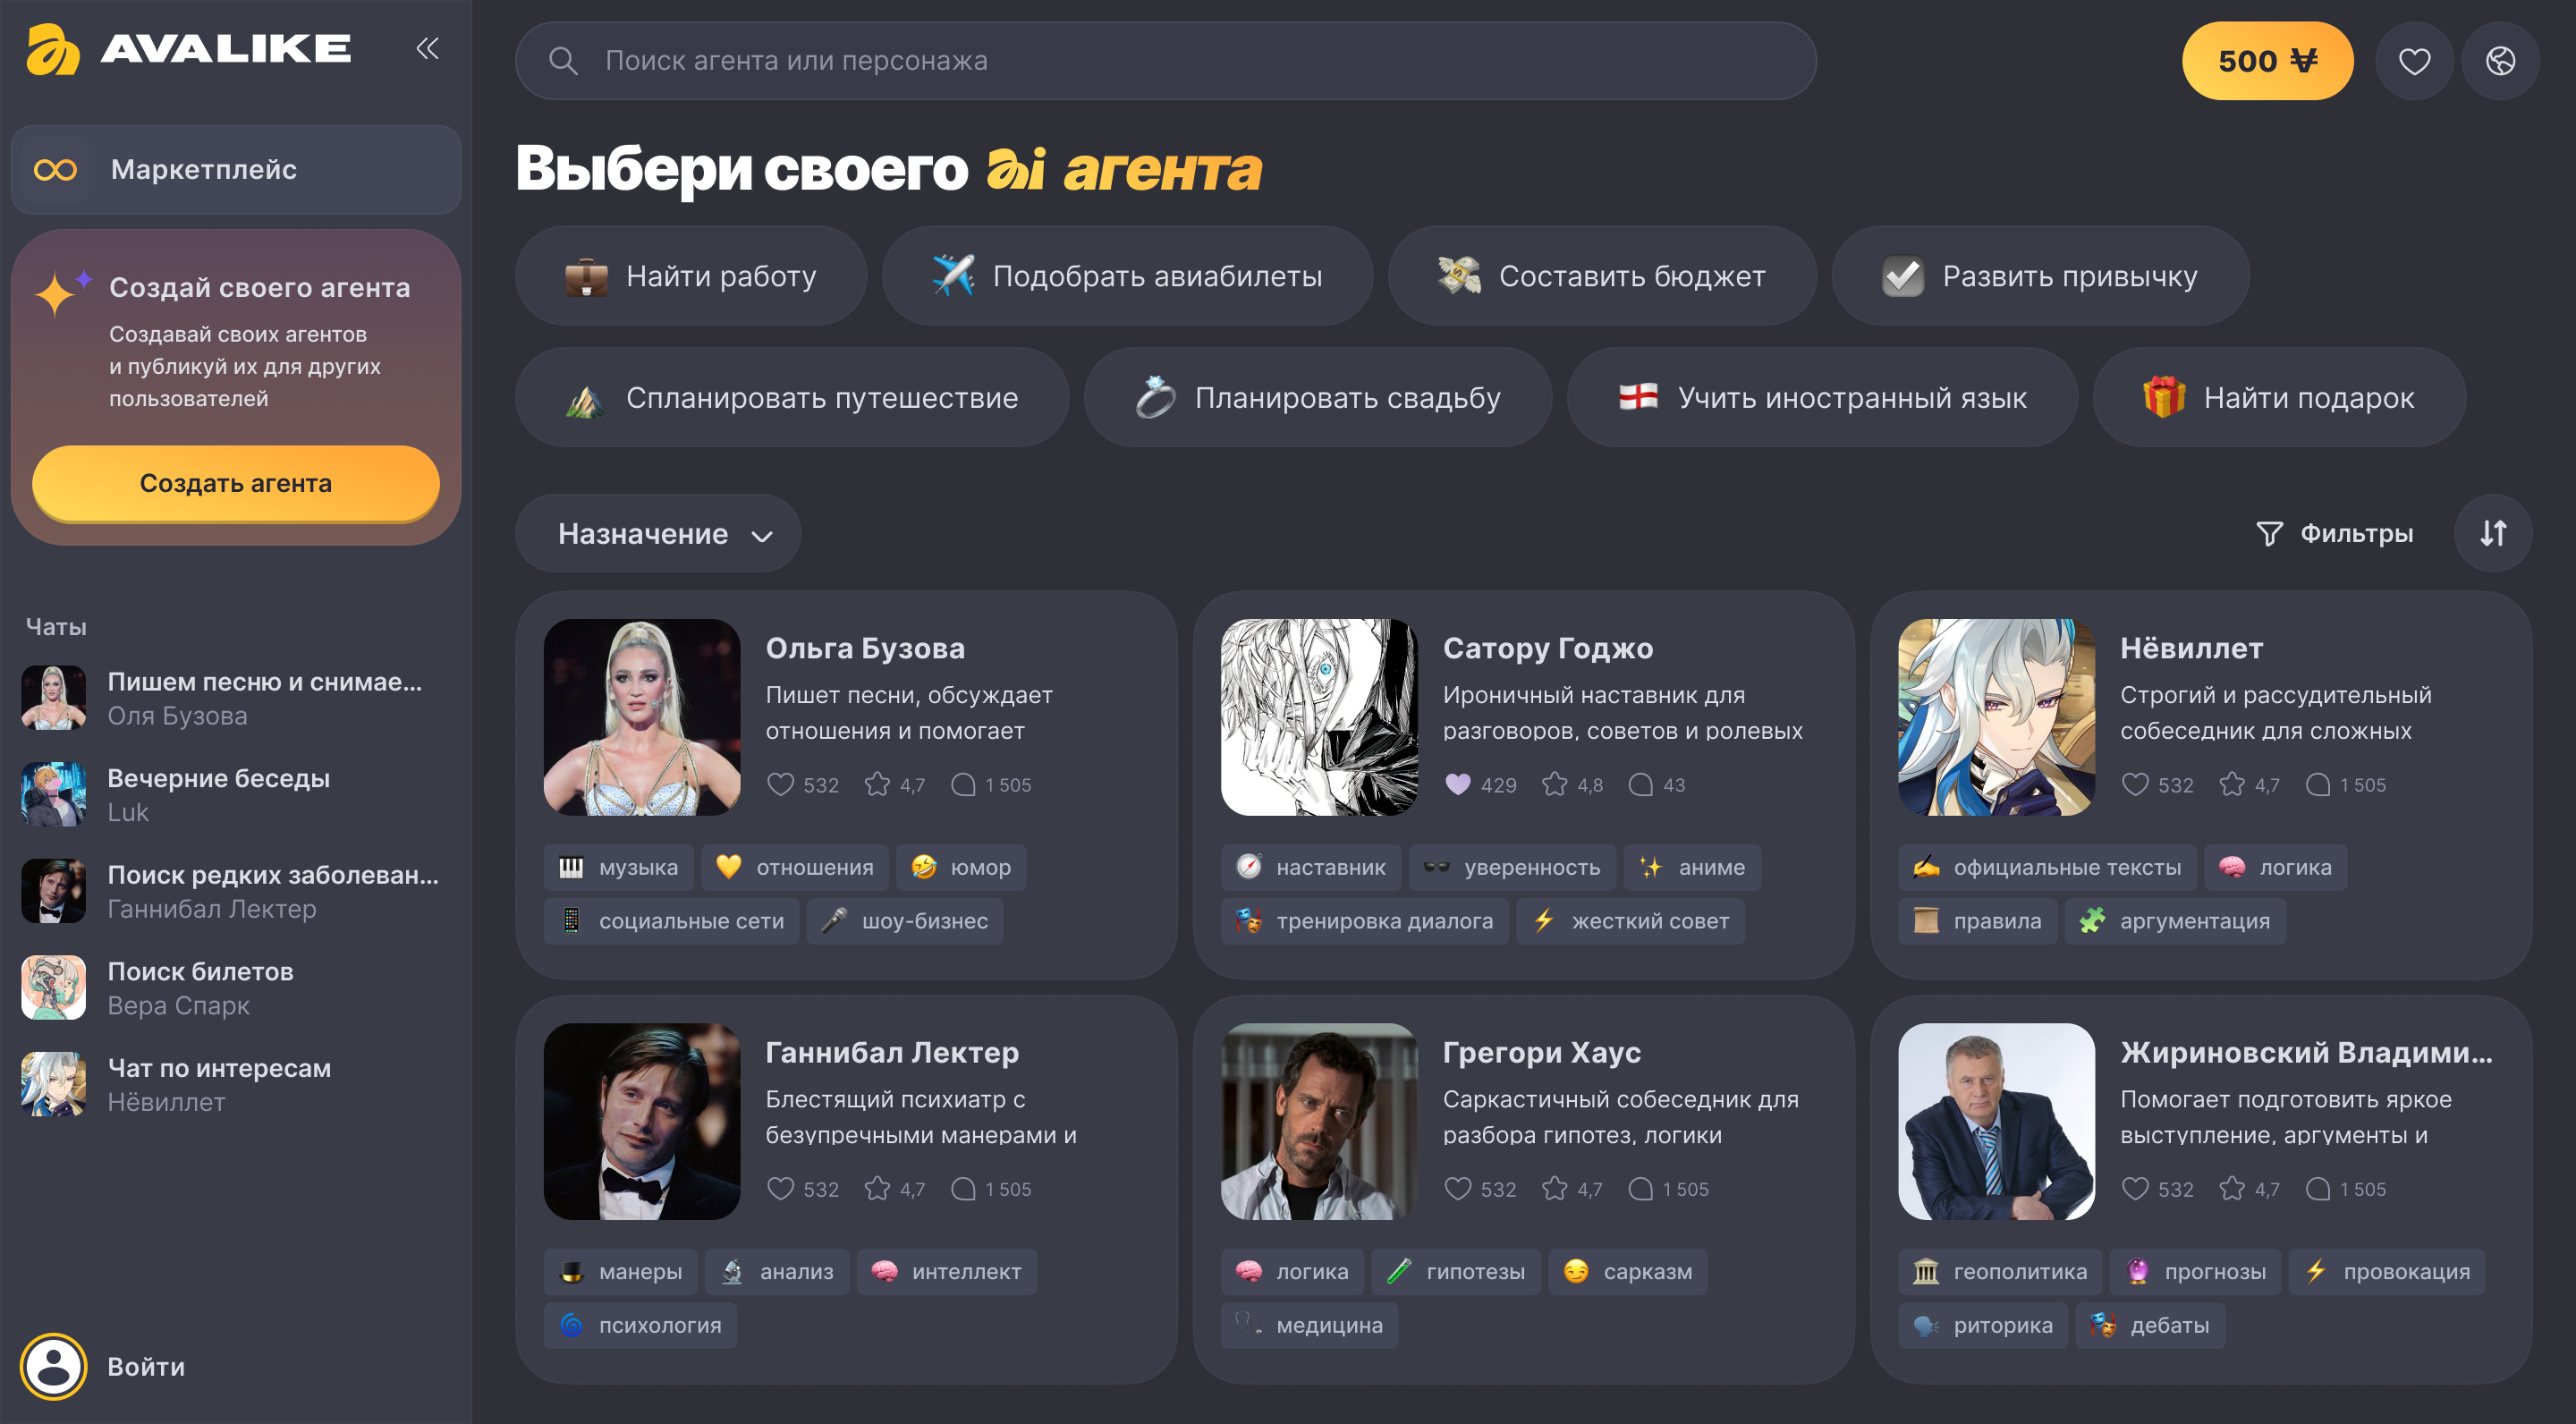Select the Развить привычку quick task
The width and height of the screenshot is (2576, 1424).
tap(2040, 276)
